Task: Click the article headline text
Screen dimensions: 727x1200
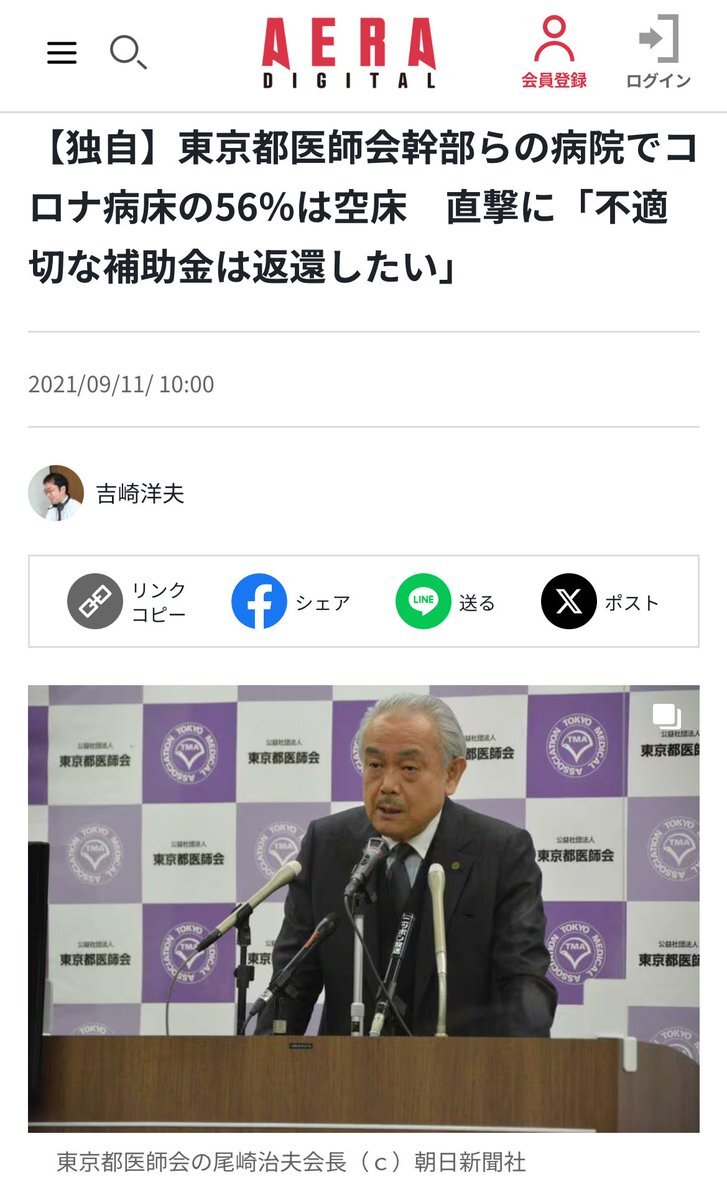Action: pos(363,209)
